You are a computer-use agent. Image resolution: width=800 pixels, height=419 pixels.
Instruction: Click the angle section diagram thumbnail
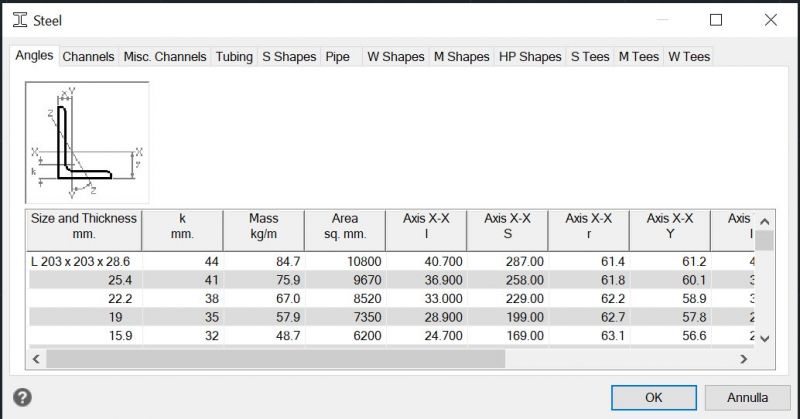click(x=87, y=142)
